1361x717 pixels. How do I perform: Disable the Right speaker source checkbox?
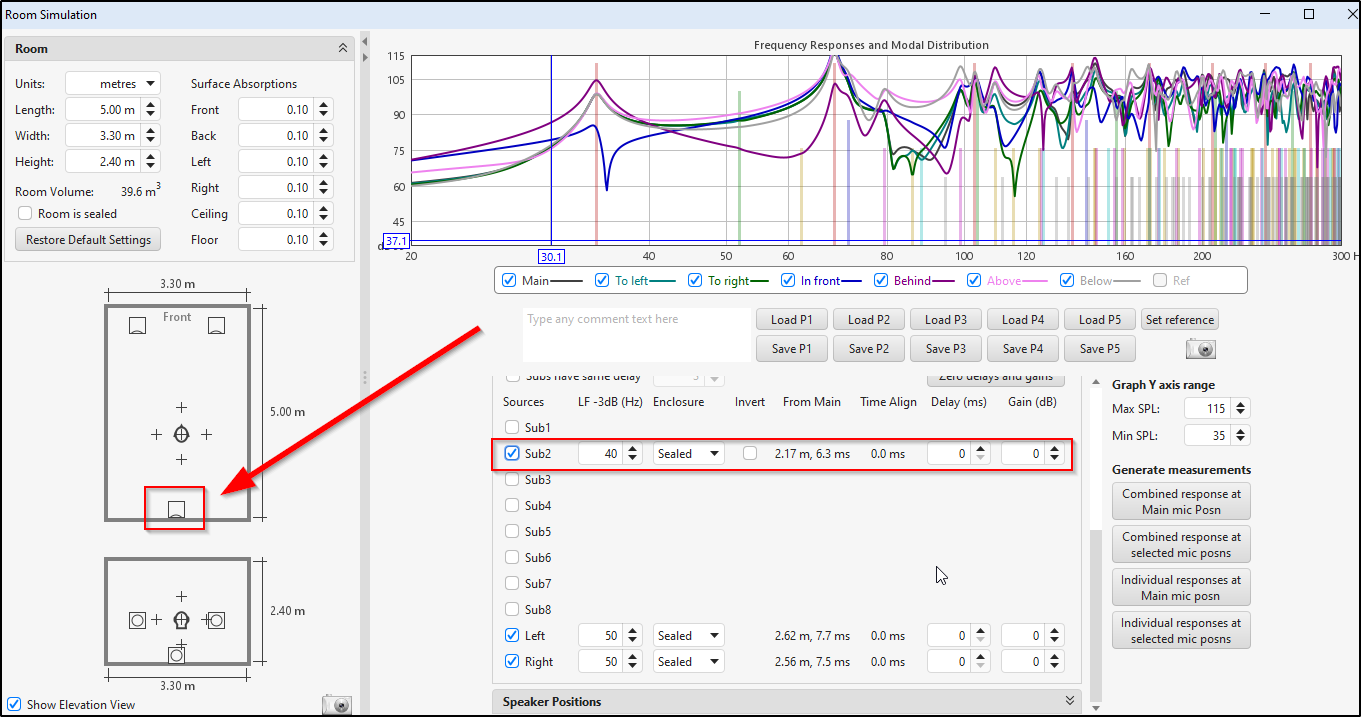click(512, 662)
